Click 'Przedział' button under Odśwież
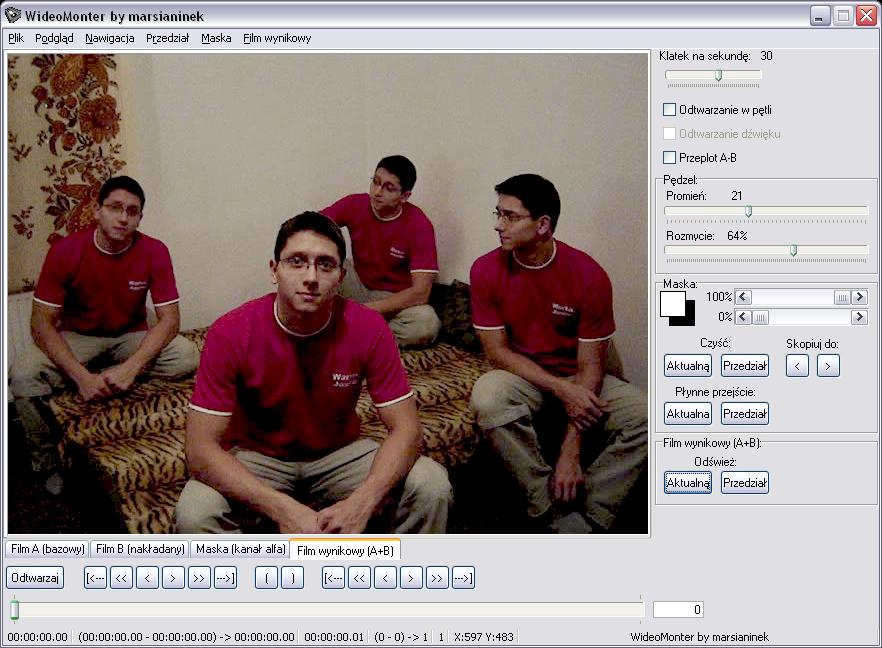The width and height of the screenshot is (882, 648). point(744,483)
